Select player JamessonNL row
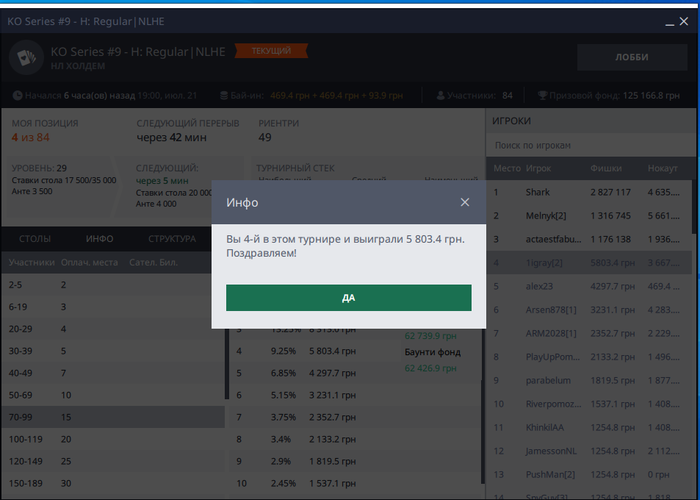The width and height of the screenshot is (700, 500). (x=589, y=451)
